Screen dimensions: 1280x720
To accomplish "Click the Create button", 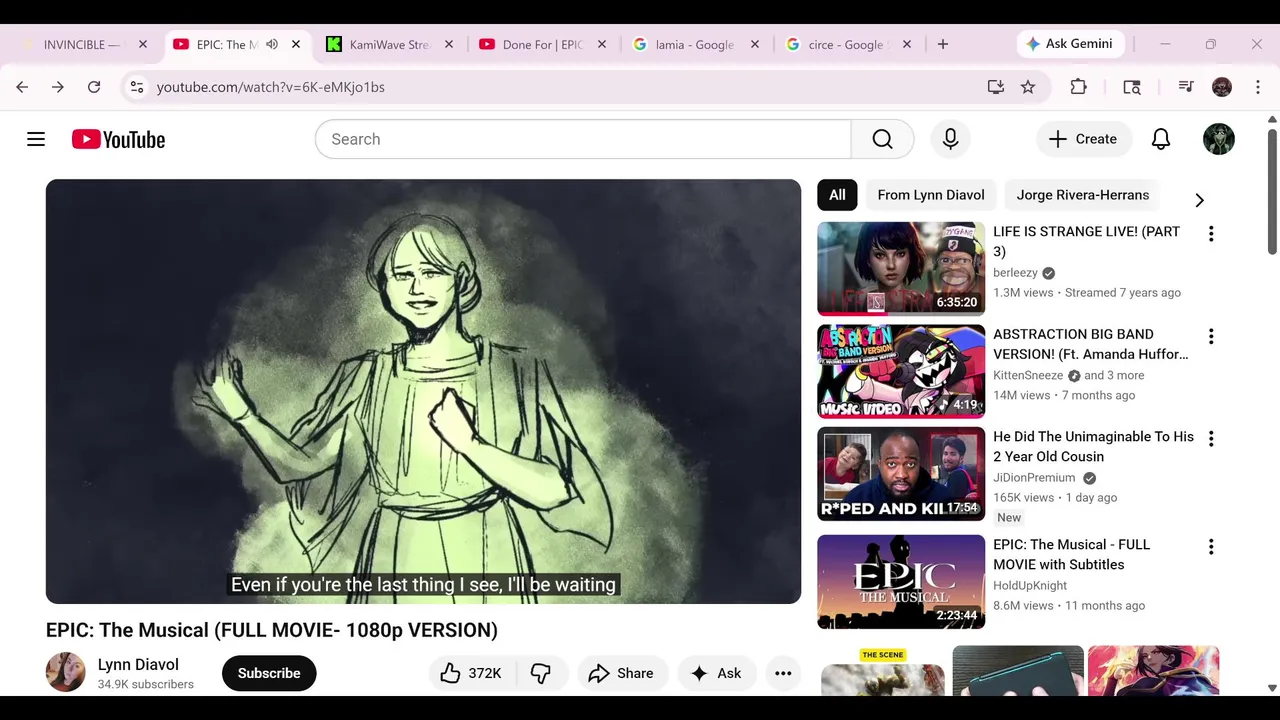I will (x=1083, y=139).
